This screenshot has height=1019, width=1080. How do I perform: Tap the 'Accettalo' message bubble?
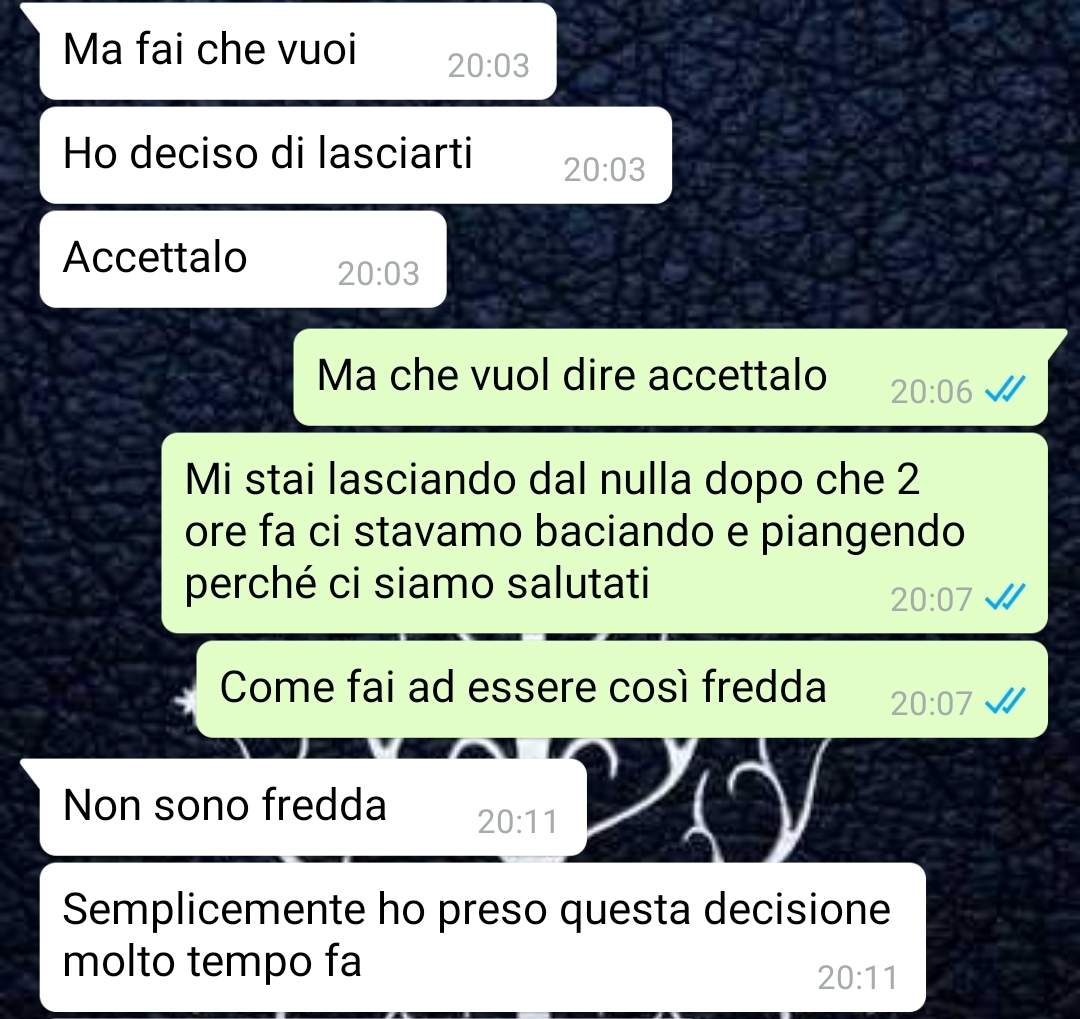click(x=242, y=259)
